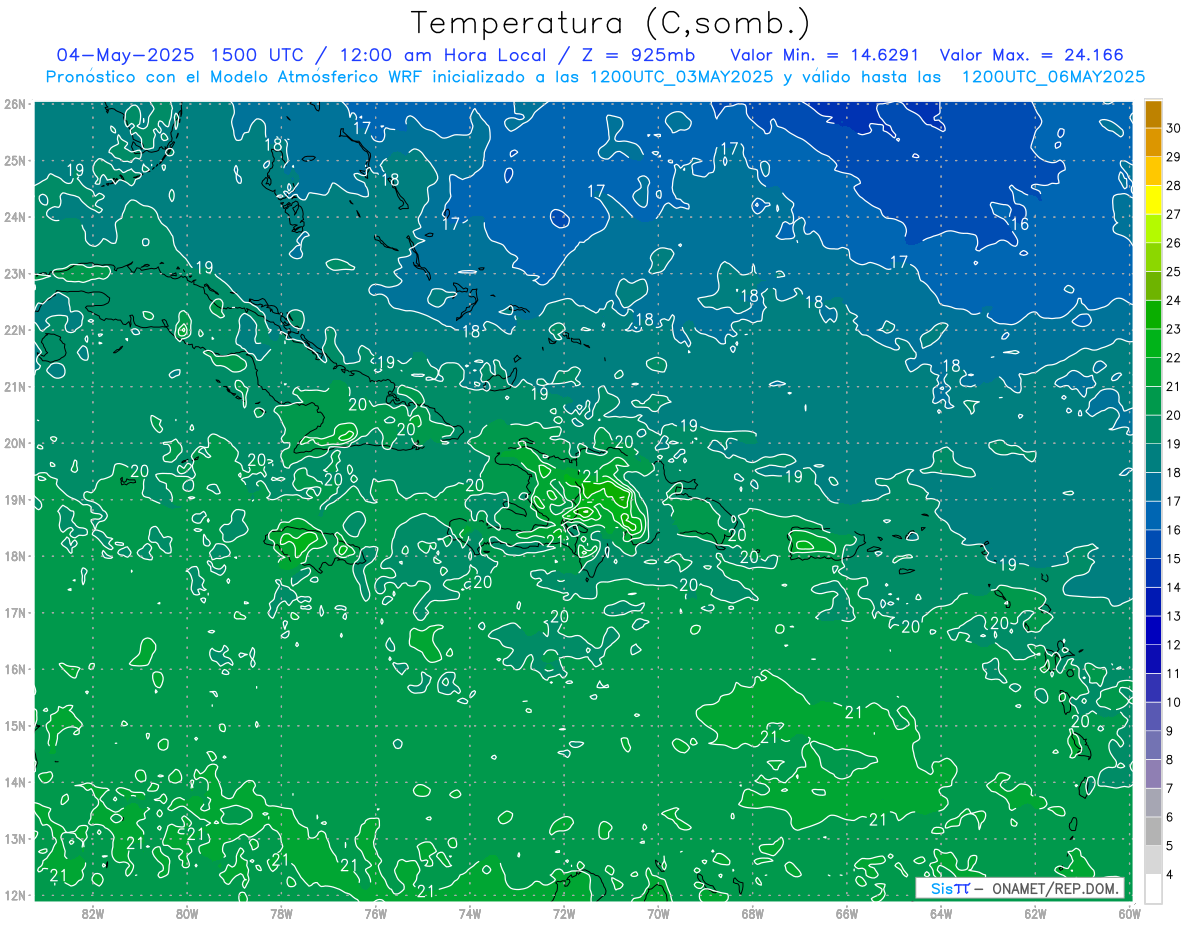Screen dimensions: 1200x927
Task: Click the 78W longitude axis label
Action: (x=281, y=913)
